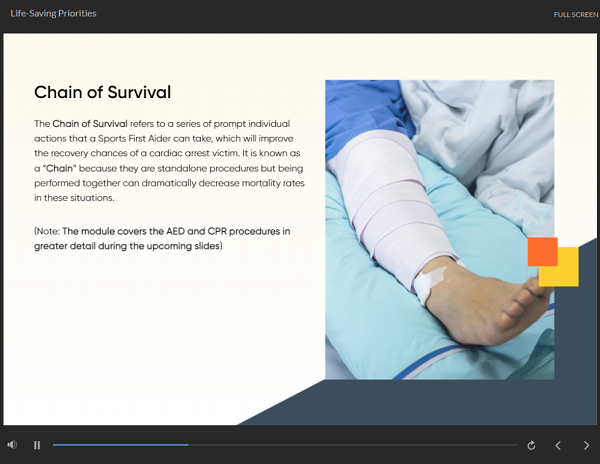
Task: Pause the slide playback
Action: coord(37,445)
